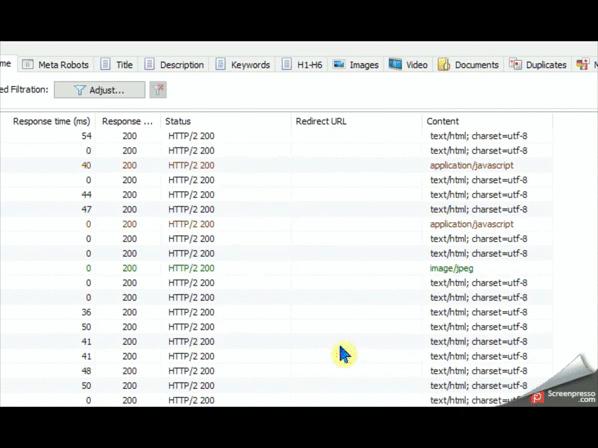Open the Images tab
The width and height of the screenshot is (598, 448).
click(x=356, y=65)
